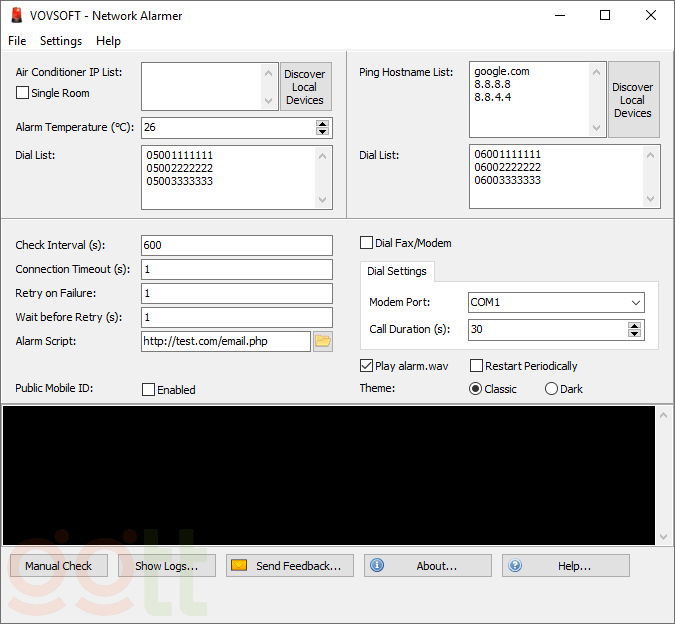Decrease Alarm Temperature with down arrow
The image size is (675, 624).
[322, 132]
